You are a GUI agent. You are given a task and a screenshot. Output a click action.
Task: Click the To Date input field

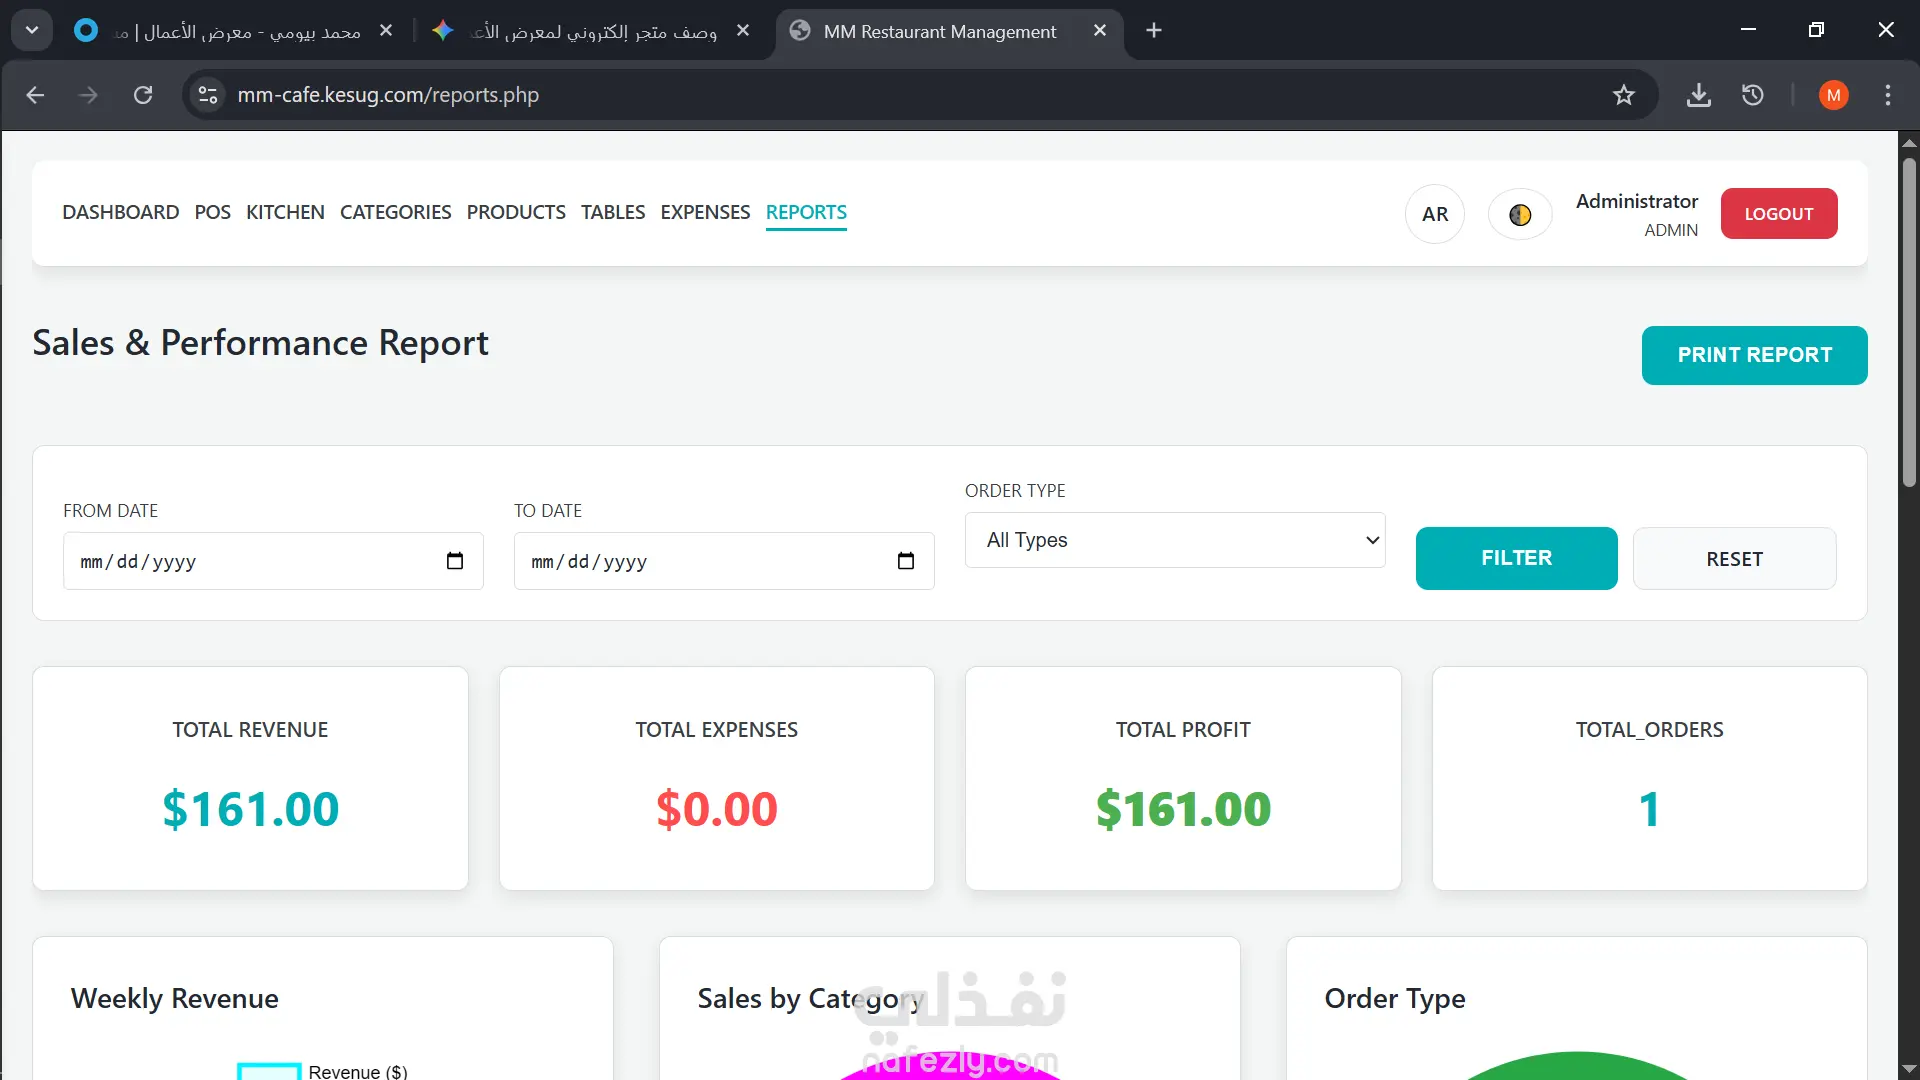point(724,561)
